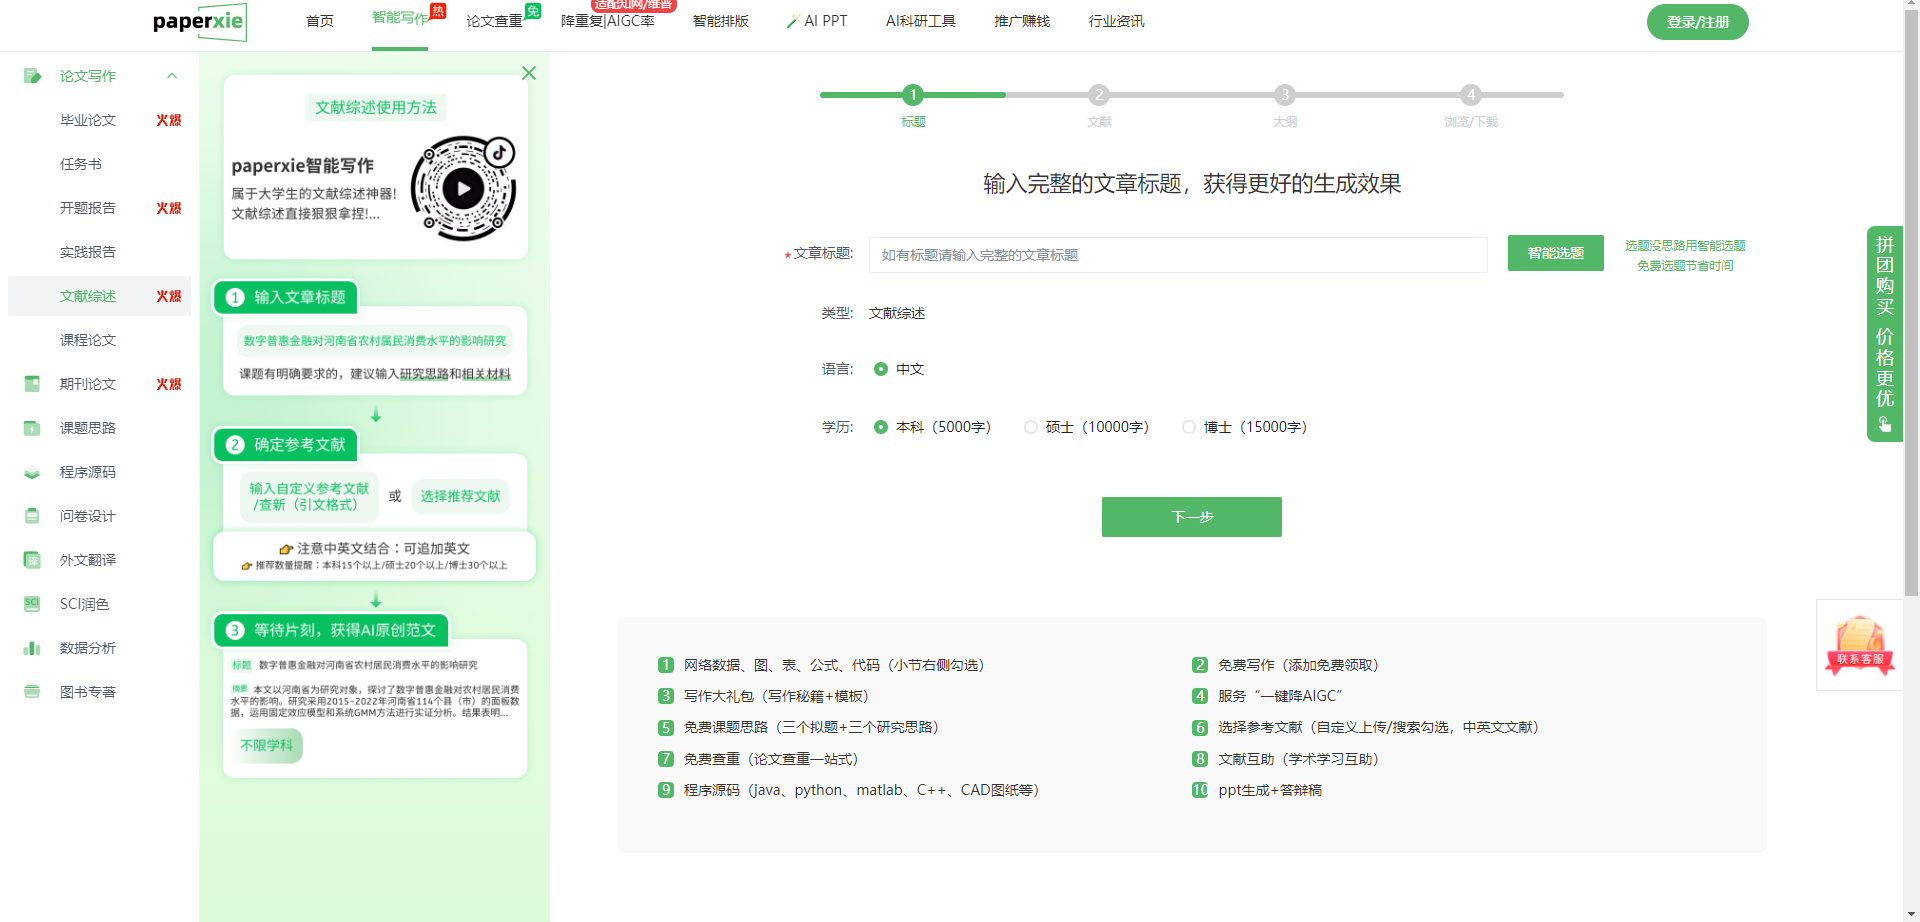
Task: Dismiss the 文献综述使用方法 promo panel
Action: 529,73
